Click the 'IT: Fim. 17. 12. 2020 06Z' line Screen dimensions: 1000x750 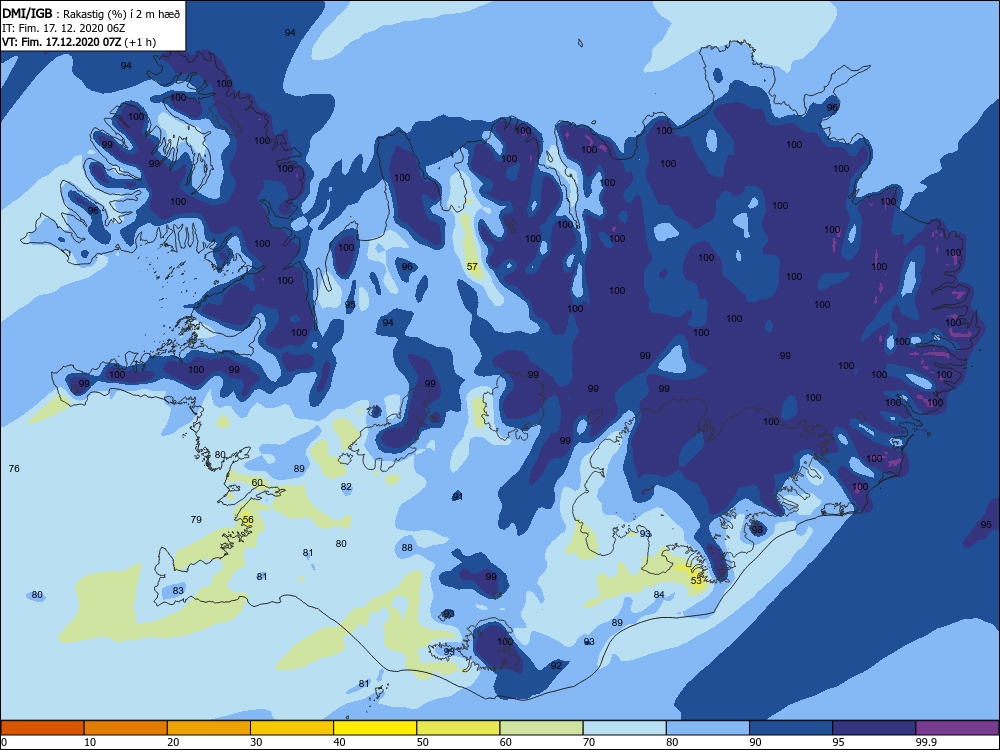pos(64,28)
